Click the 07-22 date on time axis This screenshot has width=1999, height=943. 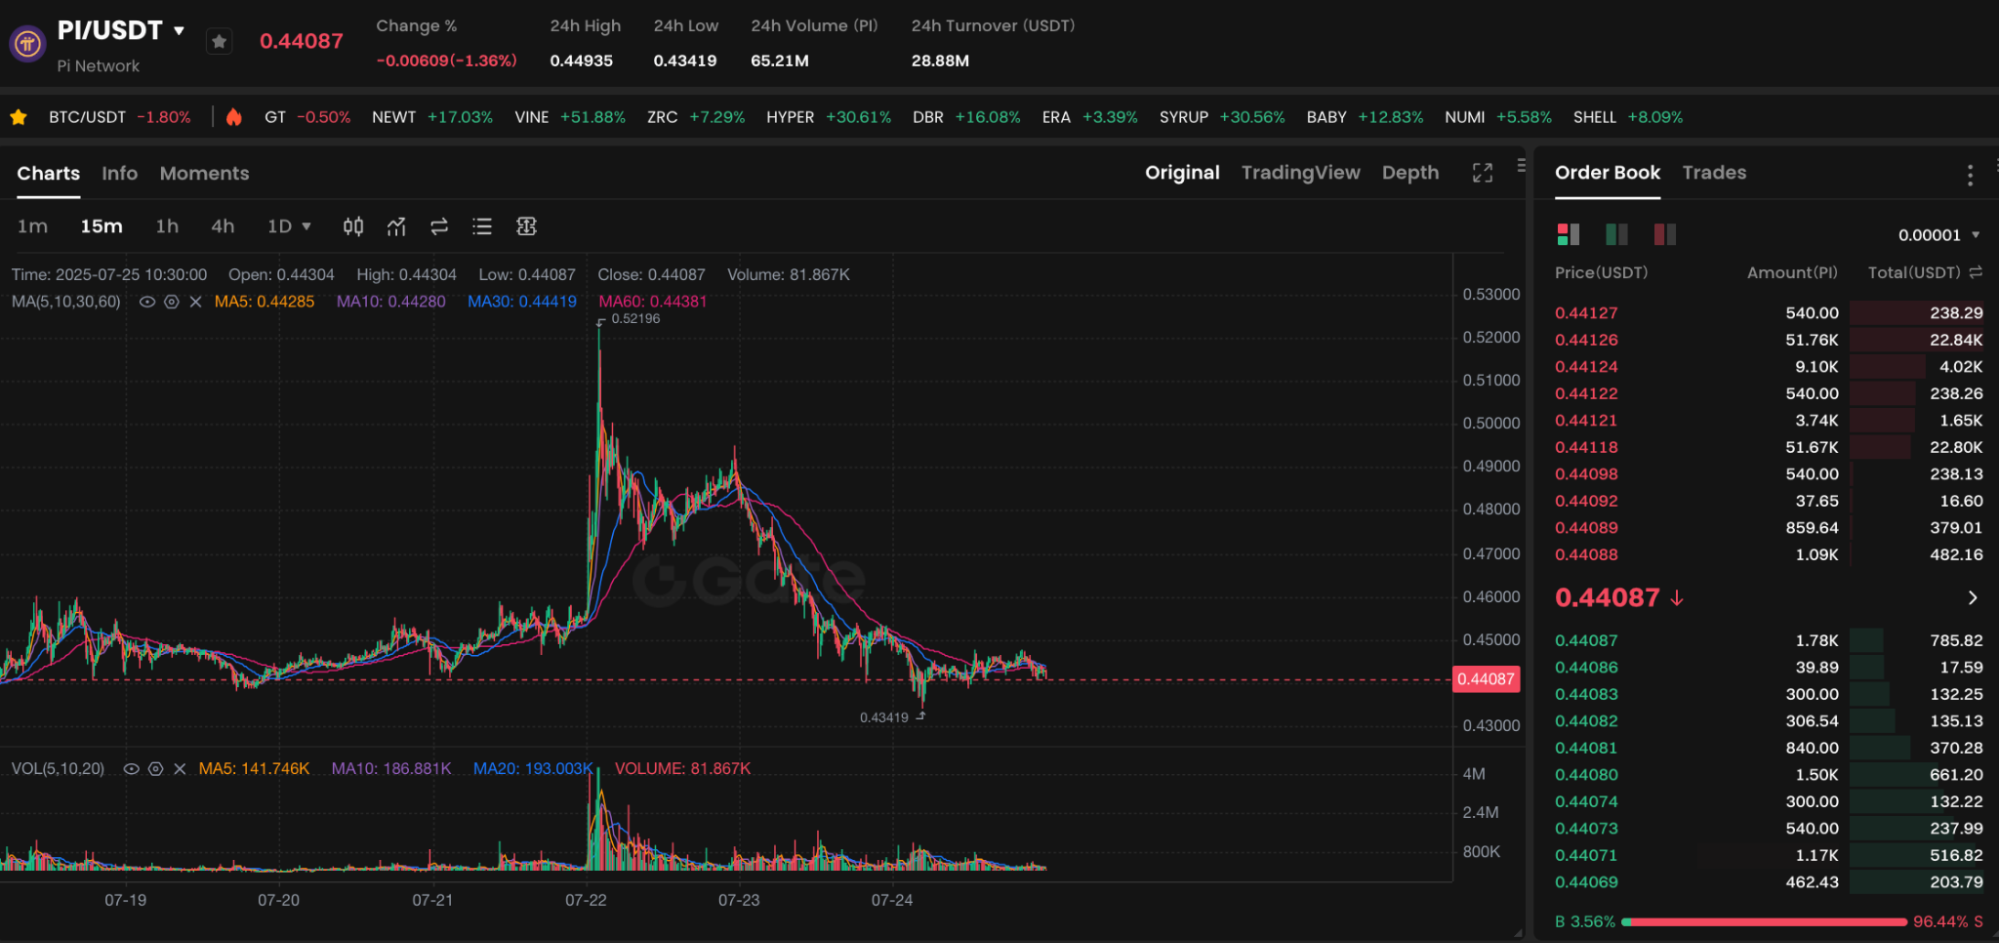586,900
